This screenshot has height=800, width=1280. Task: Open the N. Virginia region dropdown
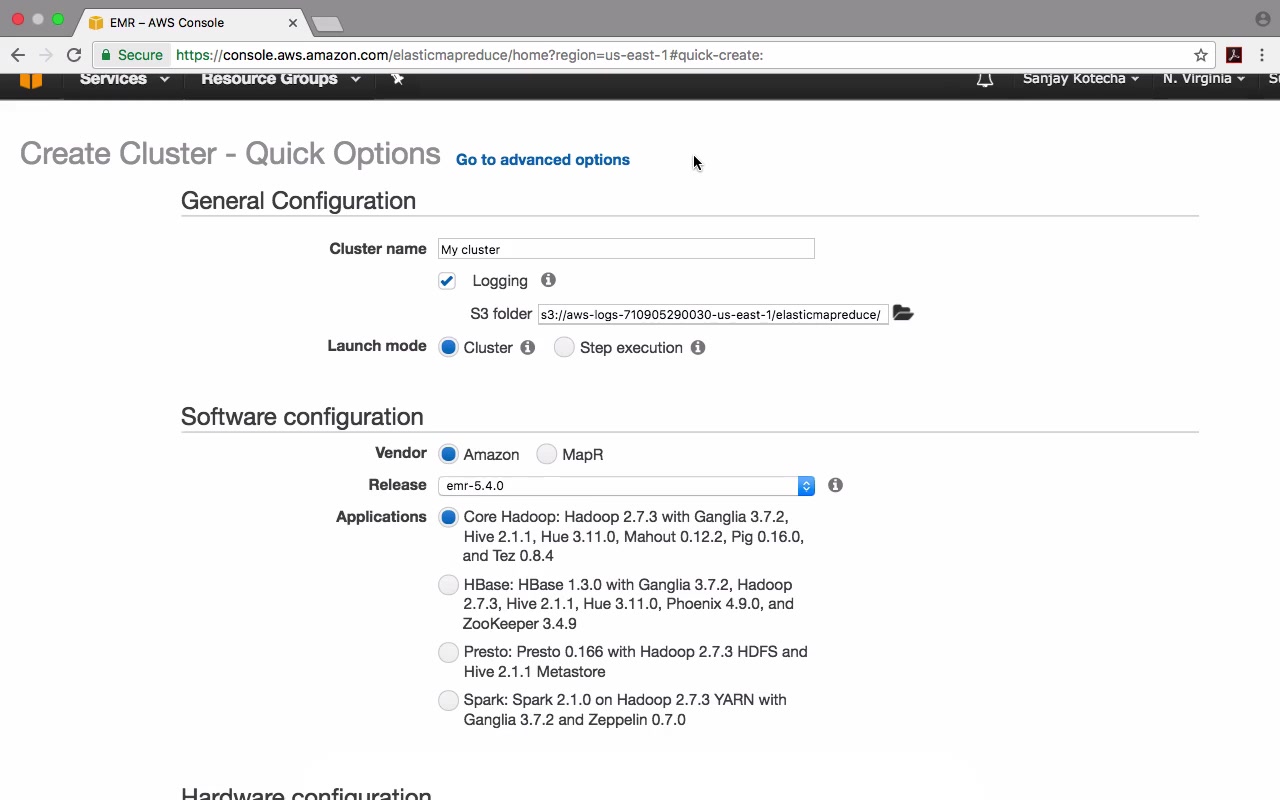point(1203,79)
